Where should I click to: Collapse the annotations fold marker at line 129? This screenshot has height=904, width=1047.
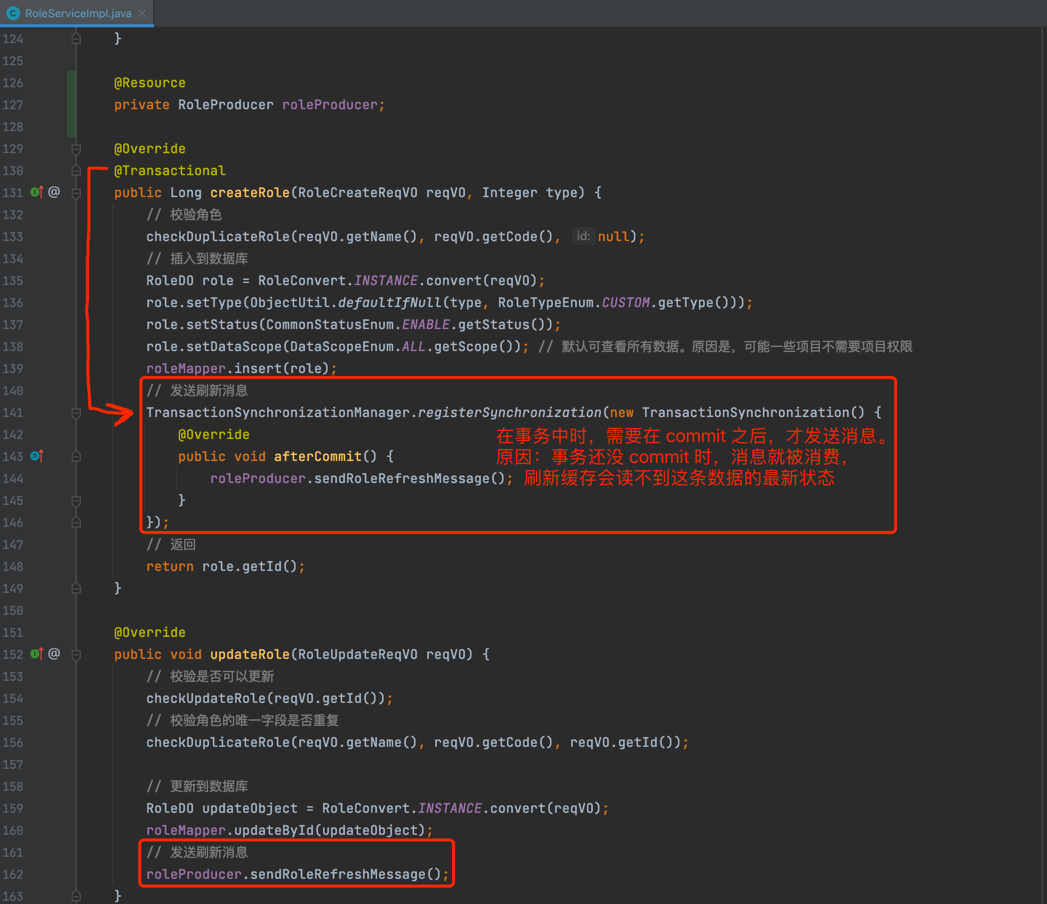[76, 149]
